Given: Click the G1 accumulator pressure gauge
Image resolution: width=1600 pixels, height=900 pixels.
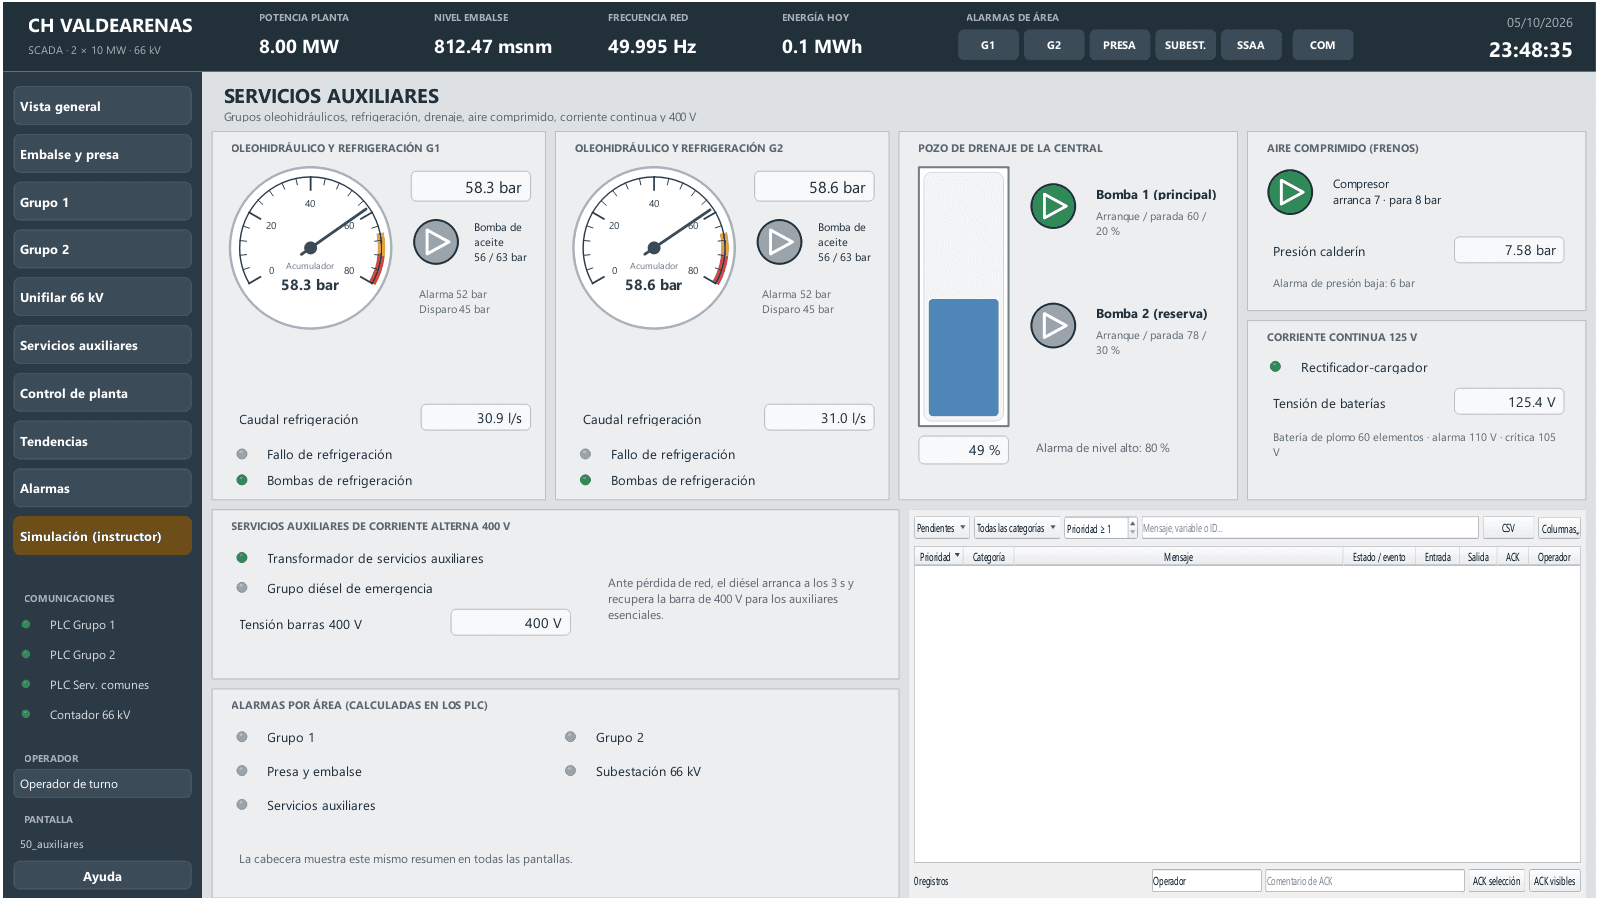Looking at the screenshot, I should pyautogui.click(x=310, y=248).
